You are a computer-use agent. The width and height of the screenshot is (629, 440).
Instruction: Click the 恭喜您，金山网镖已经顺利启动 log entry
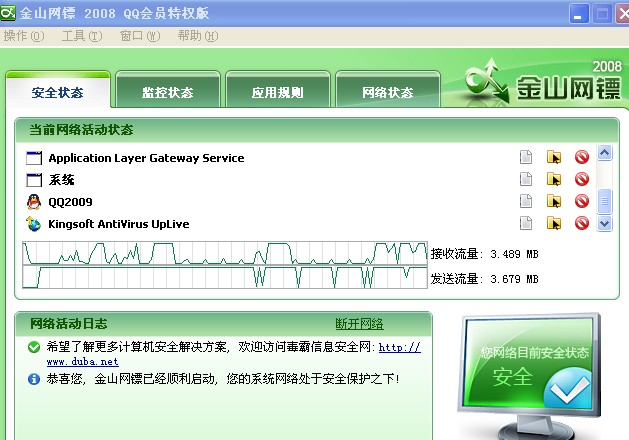(x=223, y=379)
